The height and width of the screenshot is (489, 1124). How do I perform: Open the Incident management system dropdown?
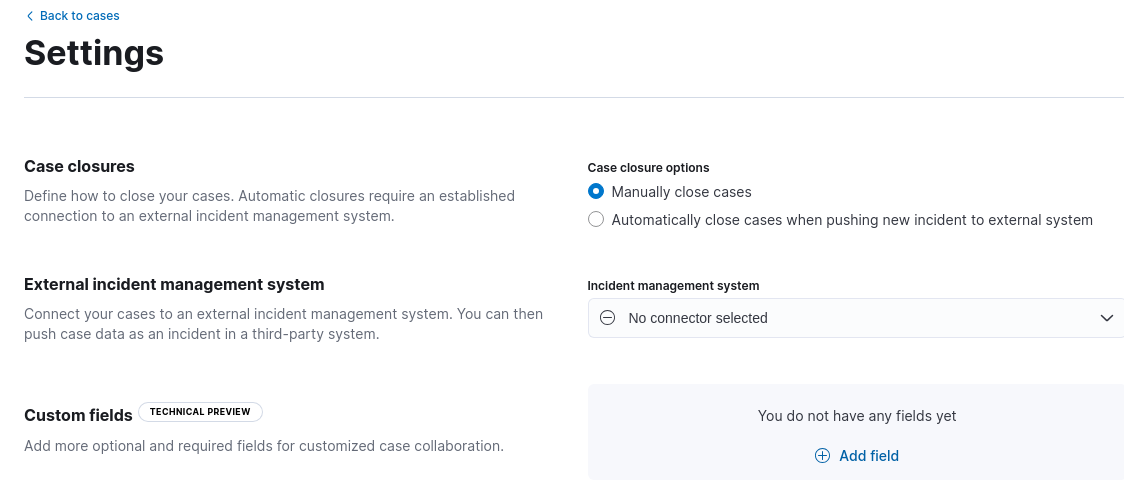(855, 318)
